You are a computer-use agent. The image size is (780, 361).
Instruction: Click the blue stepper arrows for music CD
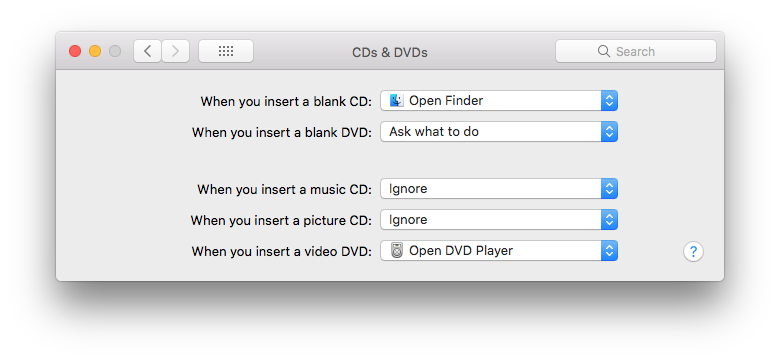pos(609,189)
